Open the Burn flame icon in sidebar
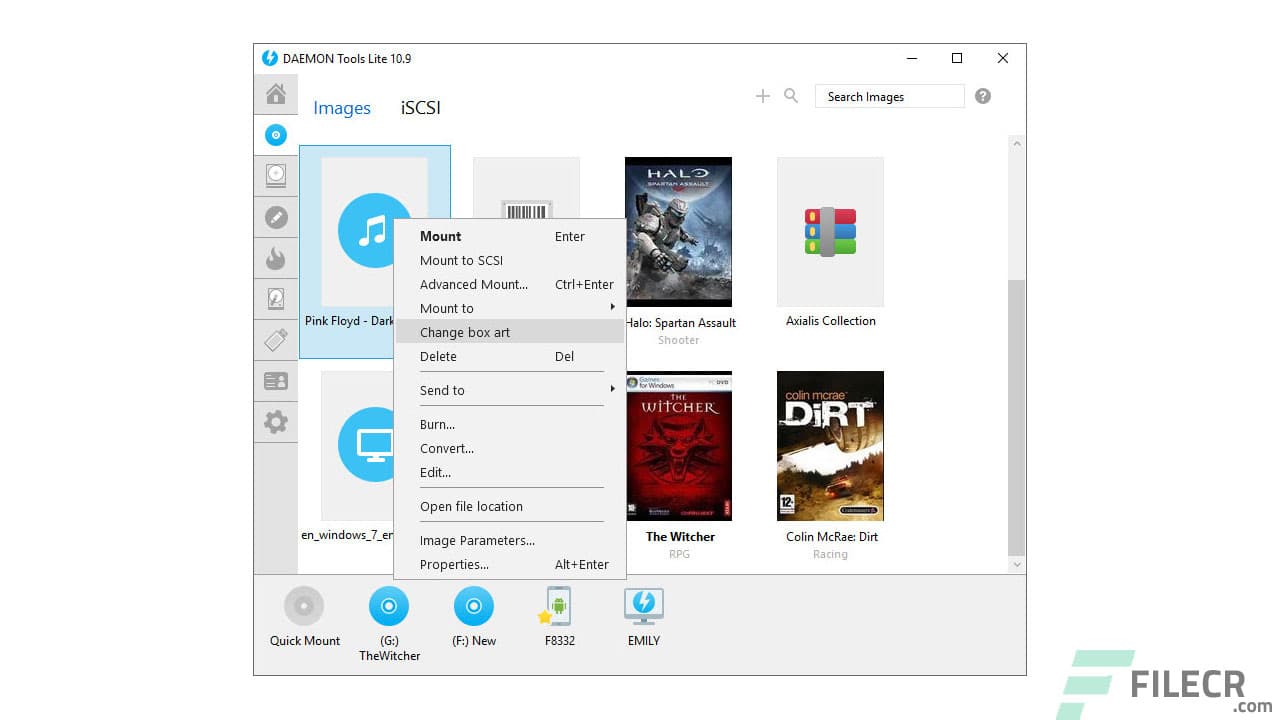This screenshot has width=1280, height=720. [276, 258]
